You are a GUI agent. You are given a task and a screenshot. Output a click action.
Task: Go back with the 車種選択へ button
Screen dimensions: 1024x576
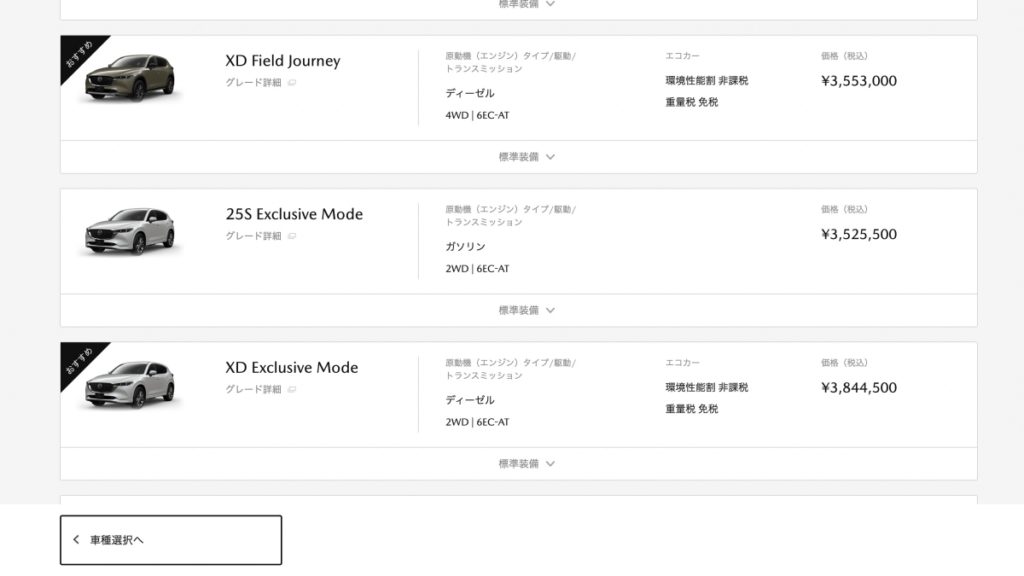171,540
